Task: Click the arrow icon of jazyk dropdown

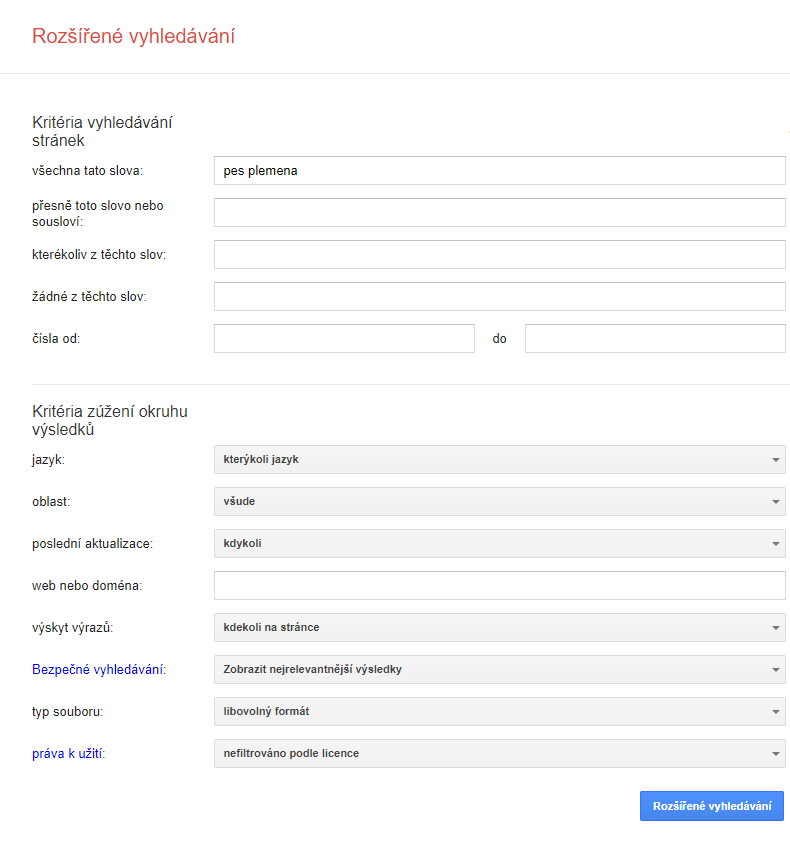Action: click(x=775, y=460)
